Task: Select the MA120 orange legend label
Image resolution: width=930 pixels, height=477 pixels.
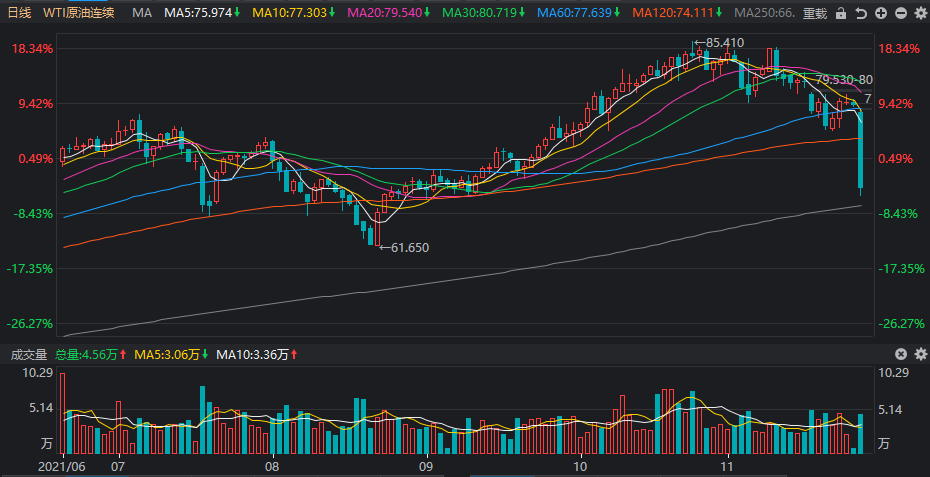Action: 677,12
